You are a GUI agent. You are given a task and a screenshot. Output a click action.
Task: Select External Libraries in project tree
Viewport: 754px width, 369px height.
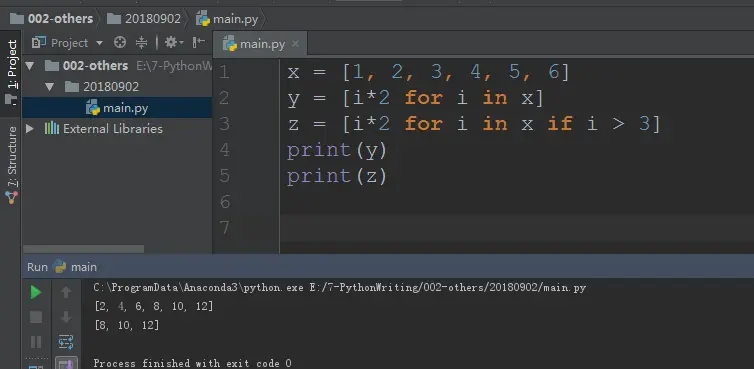pos(104,129)
